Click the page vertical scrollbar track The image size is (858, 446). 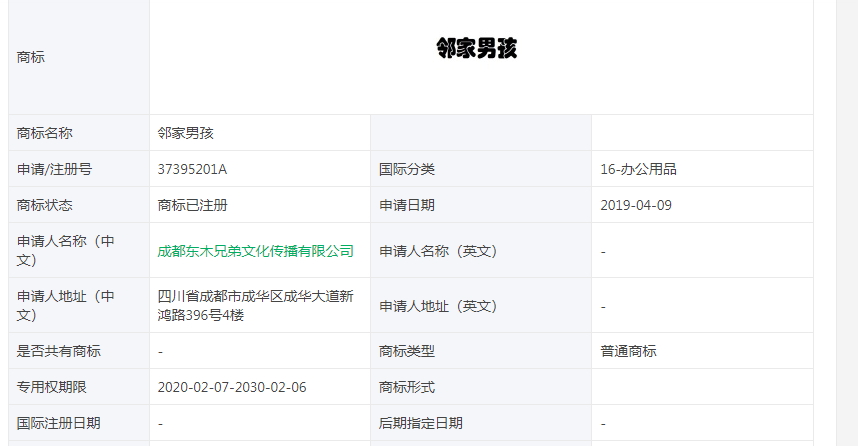tap(847, 223)
